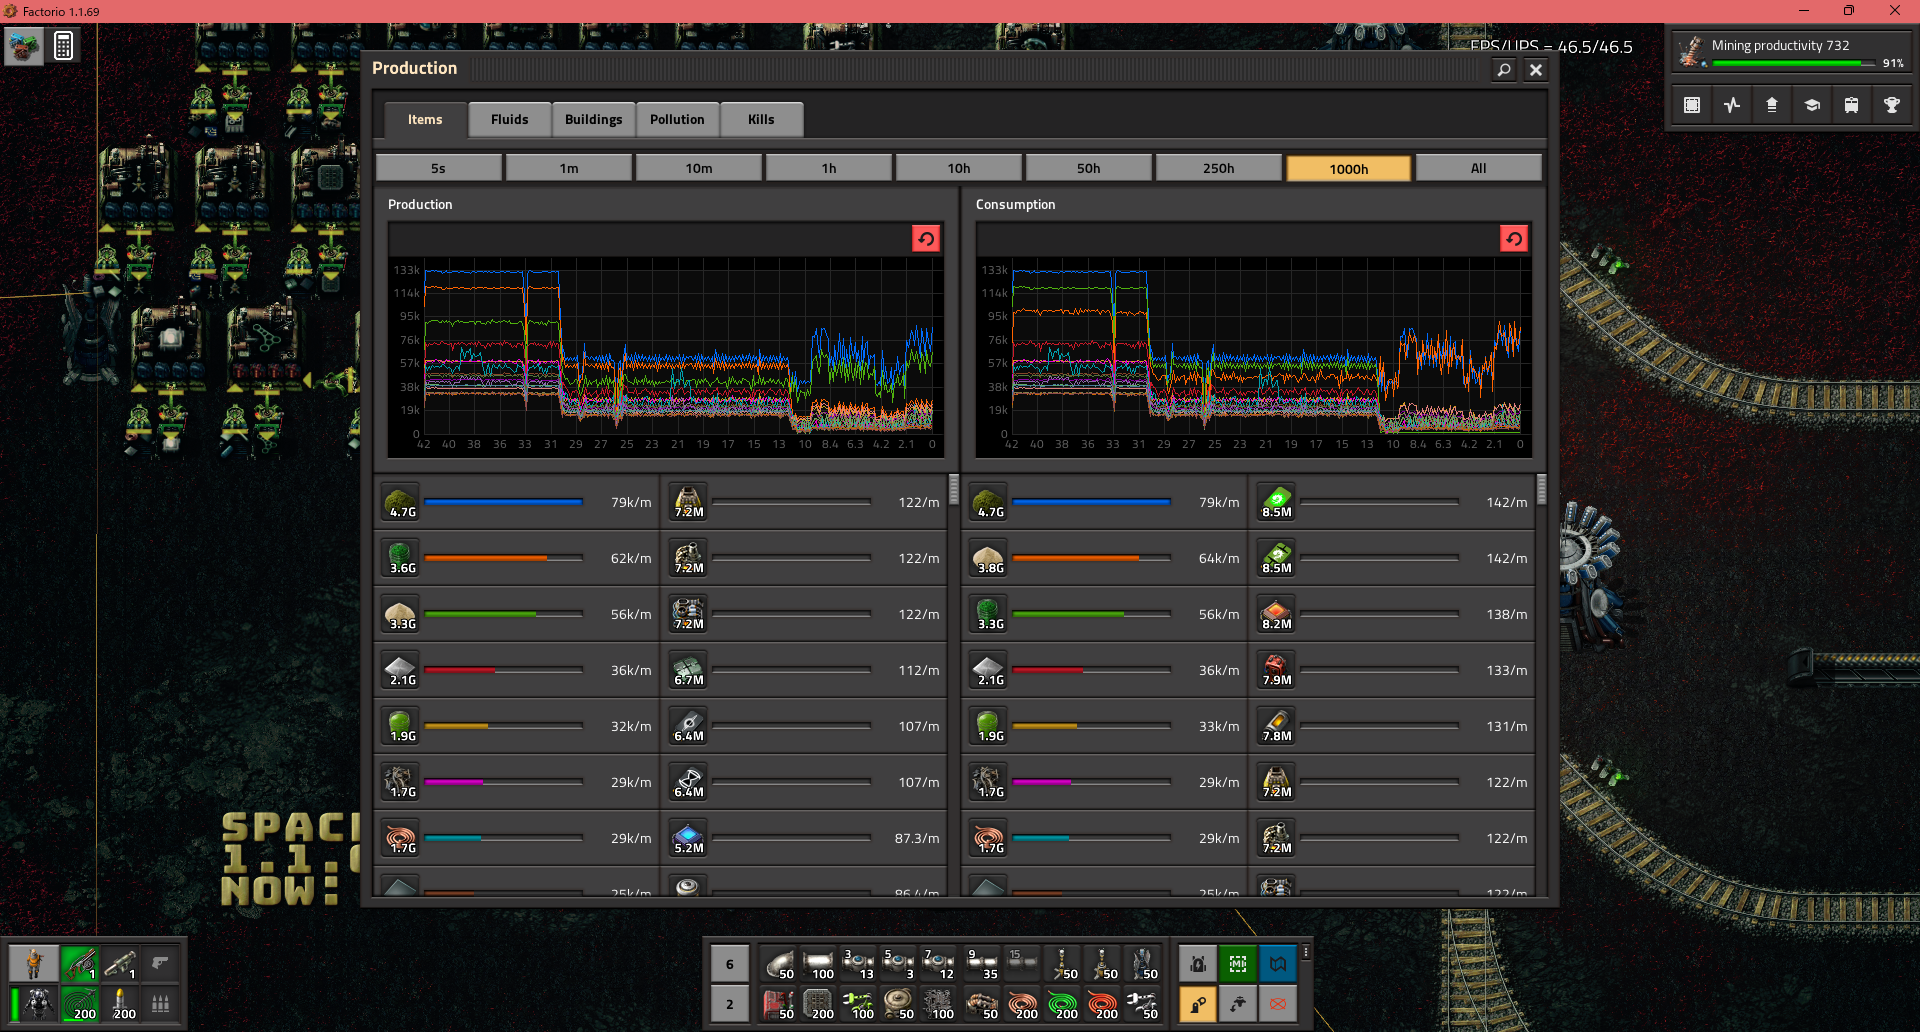Select the 4.7G stone item in Production list

click(x=400, y=502)
